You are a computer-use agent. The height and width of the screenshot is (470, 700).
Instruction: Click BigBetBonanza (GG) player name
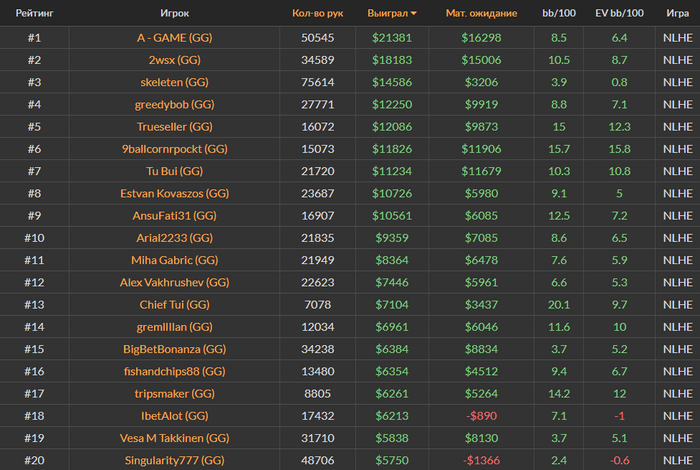point(183,348)
